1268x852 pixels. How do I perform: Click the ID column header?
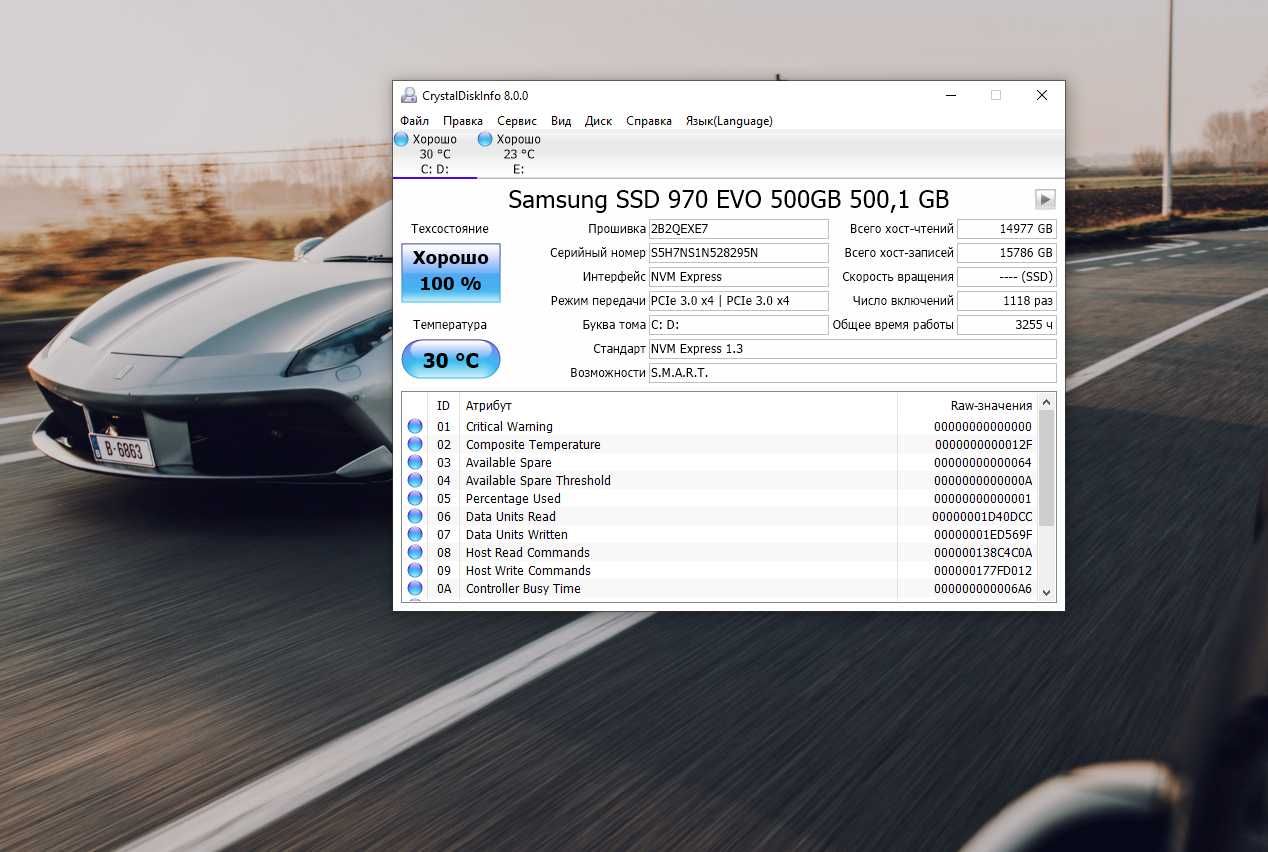[443, 405]
